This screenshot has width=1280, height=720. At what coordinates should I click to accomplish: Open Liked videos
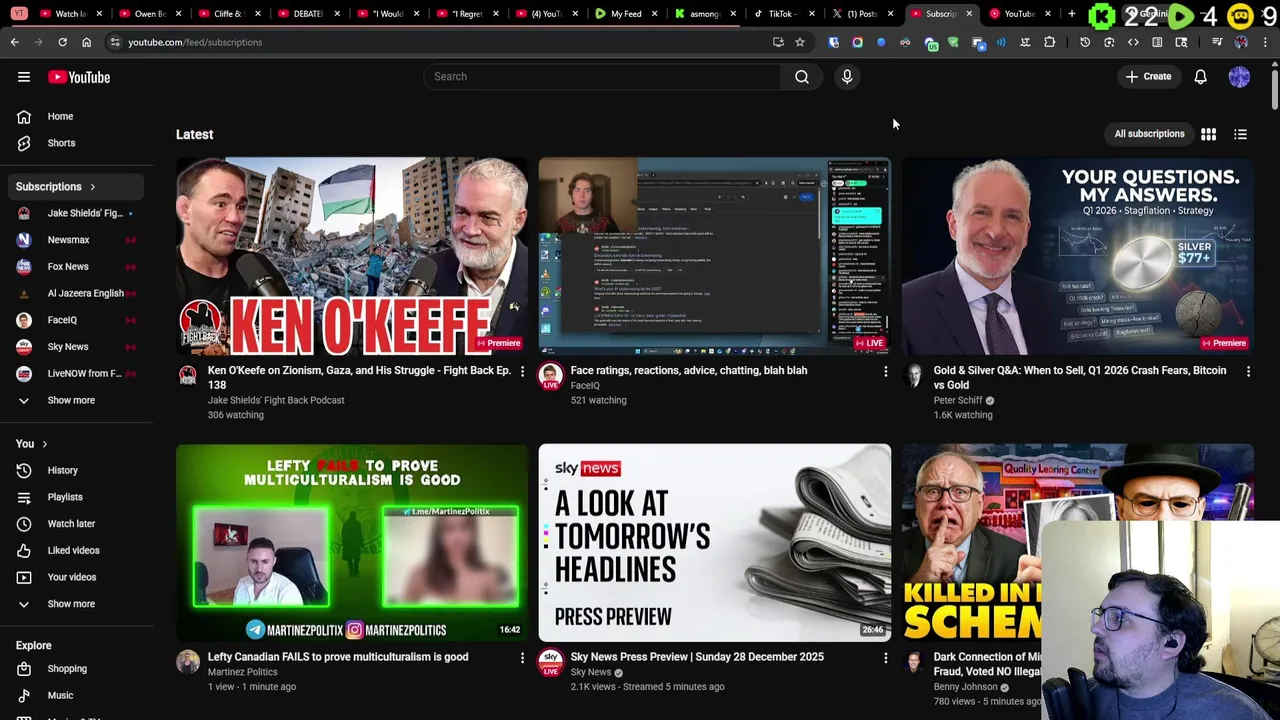tap(72, 550)
